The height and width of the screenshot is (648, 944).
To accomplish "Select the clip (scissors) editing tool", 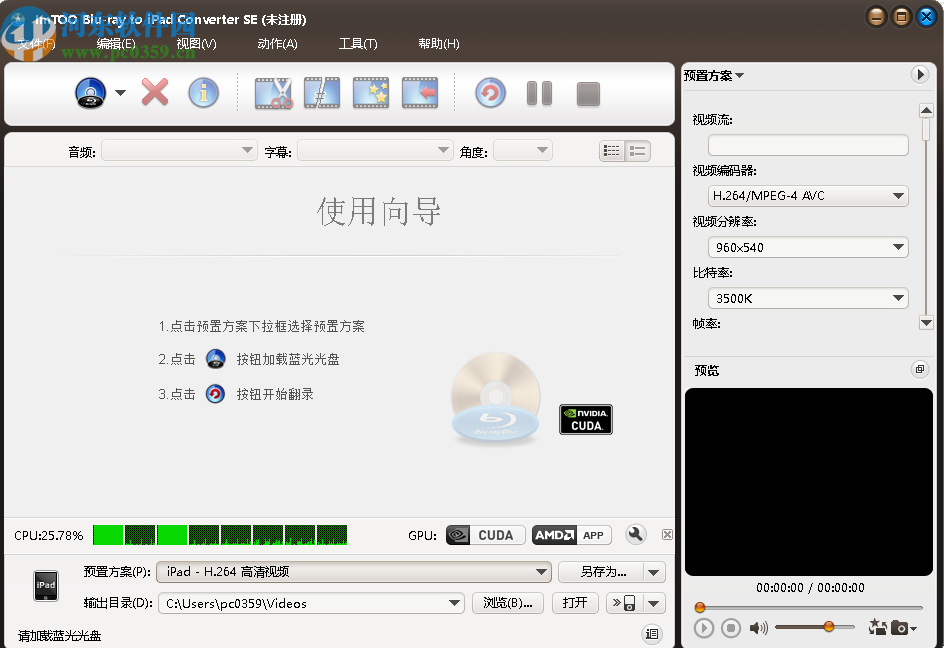I will pos(272,92).
